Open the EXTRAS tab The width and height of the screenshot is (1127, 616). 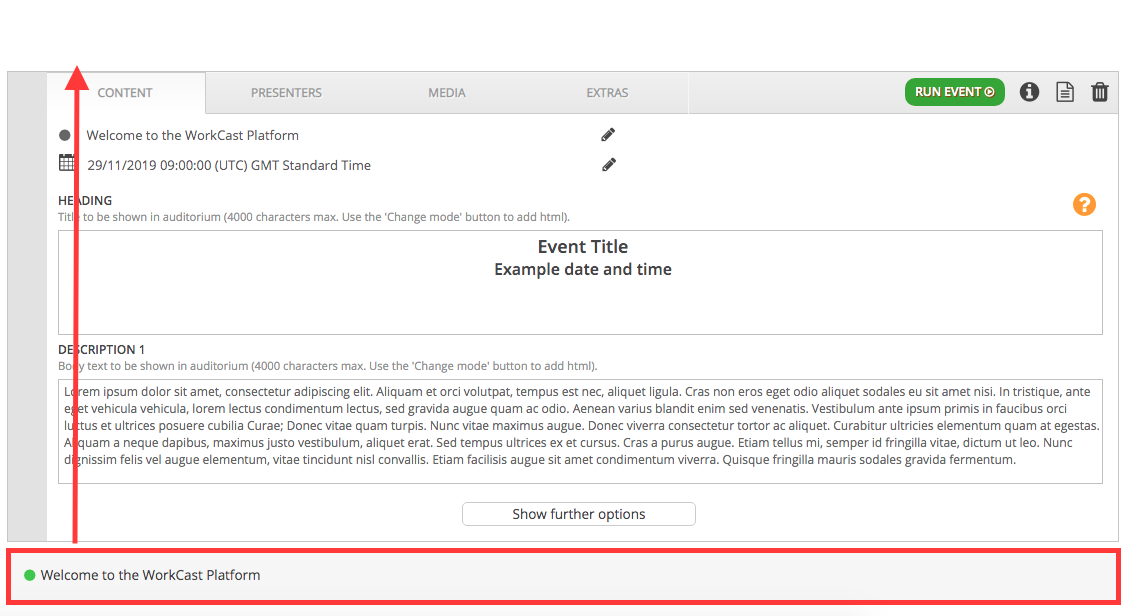[607, 93]
